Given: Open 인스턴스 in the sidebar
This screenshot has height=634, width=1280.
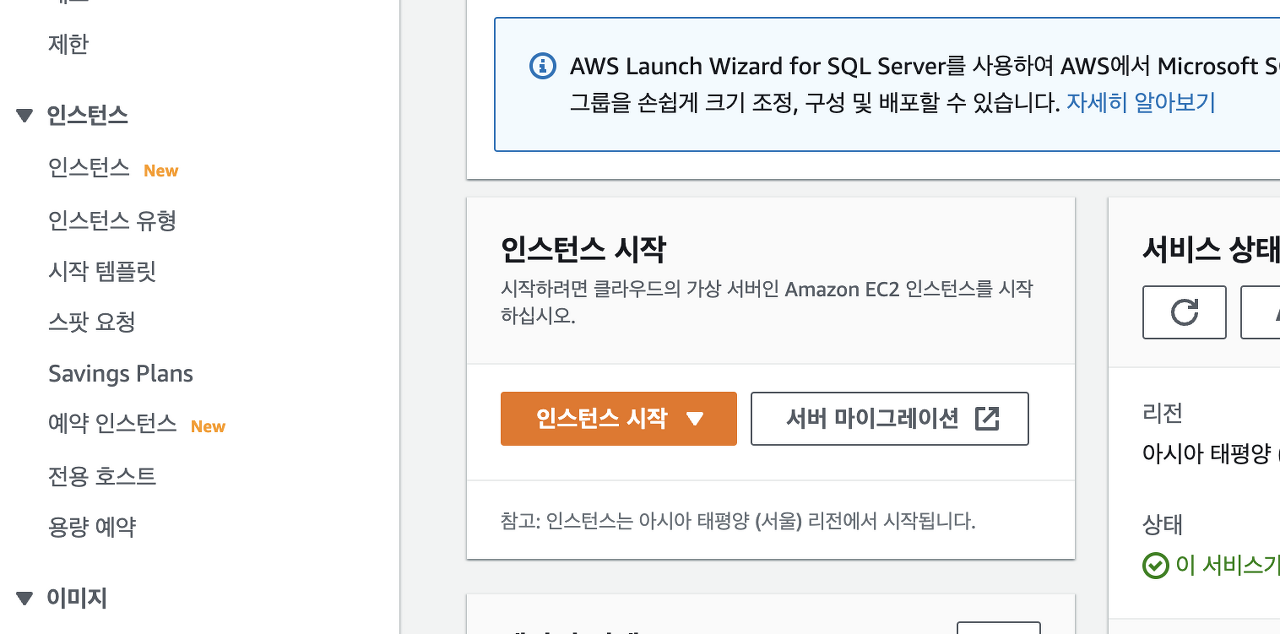Looking at the screenshot, I should [89, 168].
